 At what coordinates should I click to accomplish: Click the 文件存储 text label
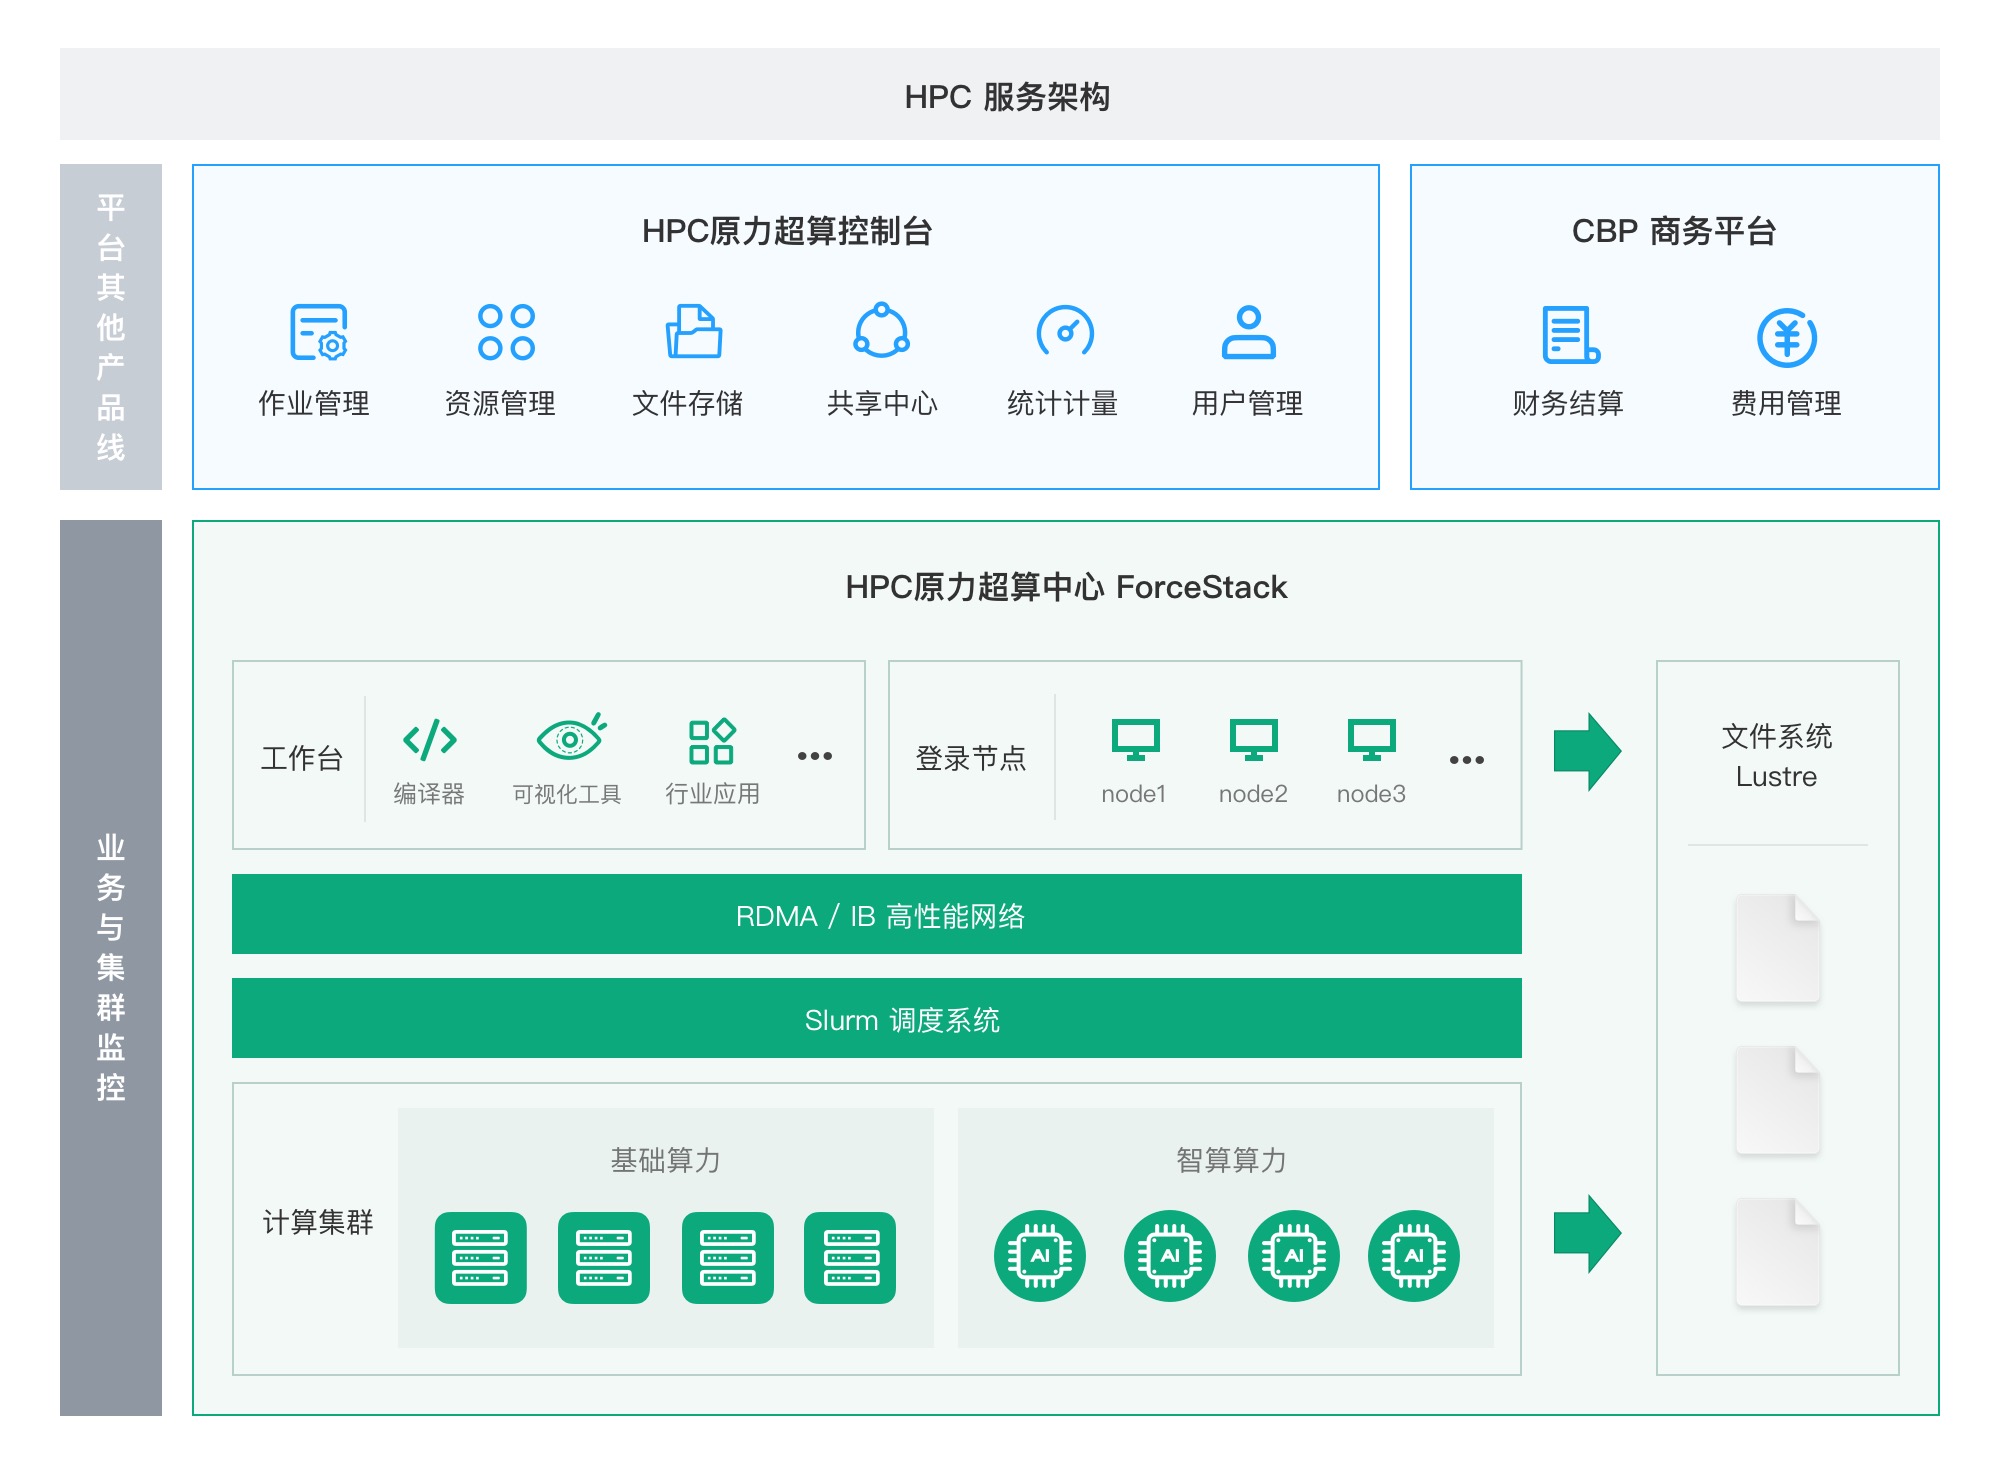tap(688, 403)
